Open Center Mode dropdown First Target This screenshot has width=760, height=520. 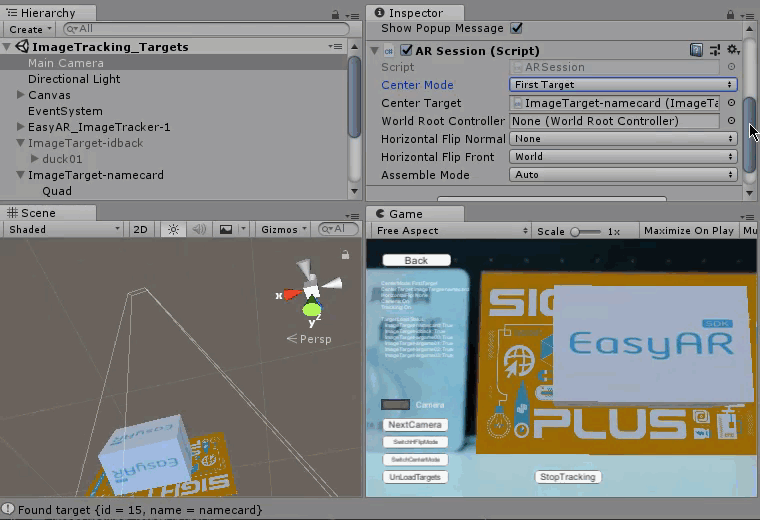point(623,84)
